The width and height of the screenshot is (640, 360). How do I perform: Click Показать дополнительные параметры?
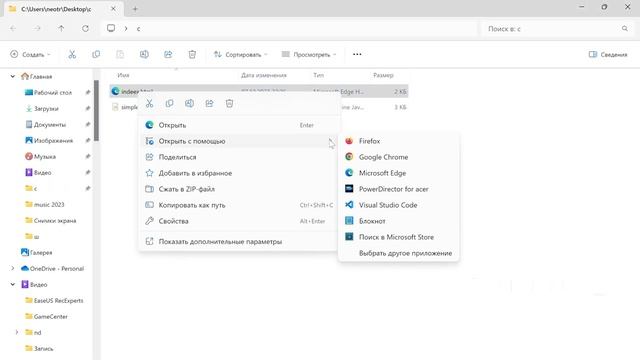pyautogui.click(x=239, y=242)
